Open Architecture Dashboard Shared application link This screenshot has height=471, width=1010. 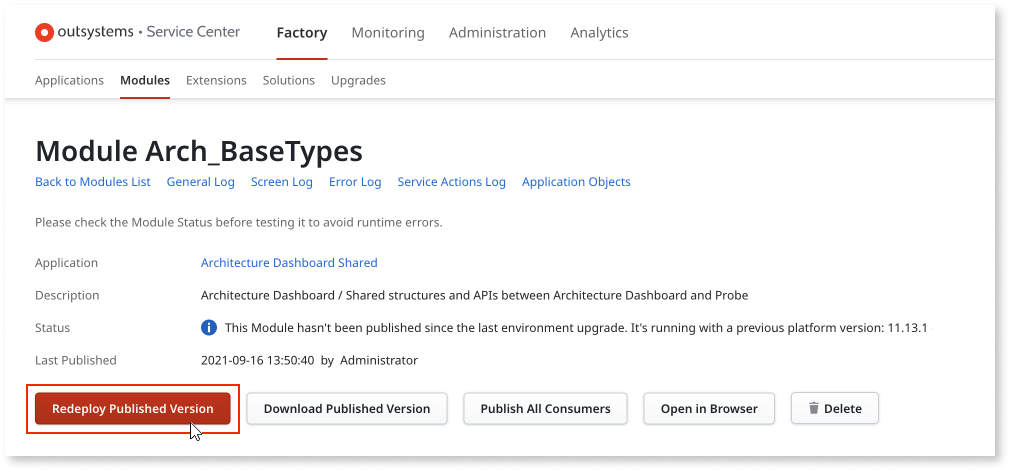tap(289, 263)
